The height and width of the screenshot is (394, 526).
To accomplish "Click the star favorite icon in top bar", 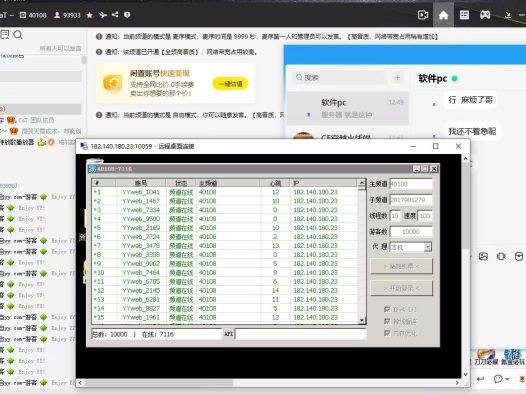I will [90, 15].
